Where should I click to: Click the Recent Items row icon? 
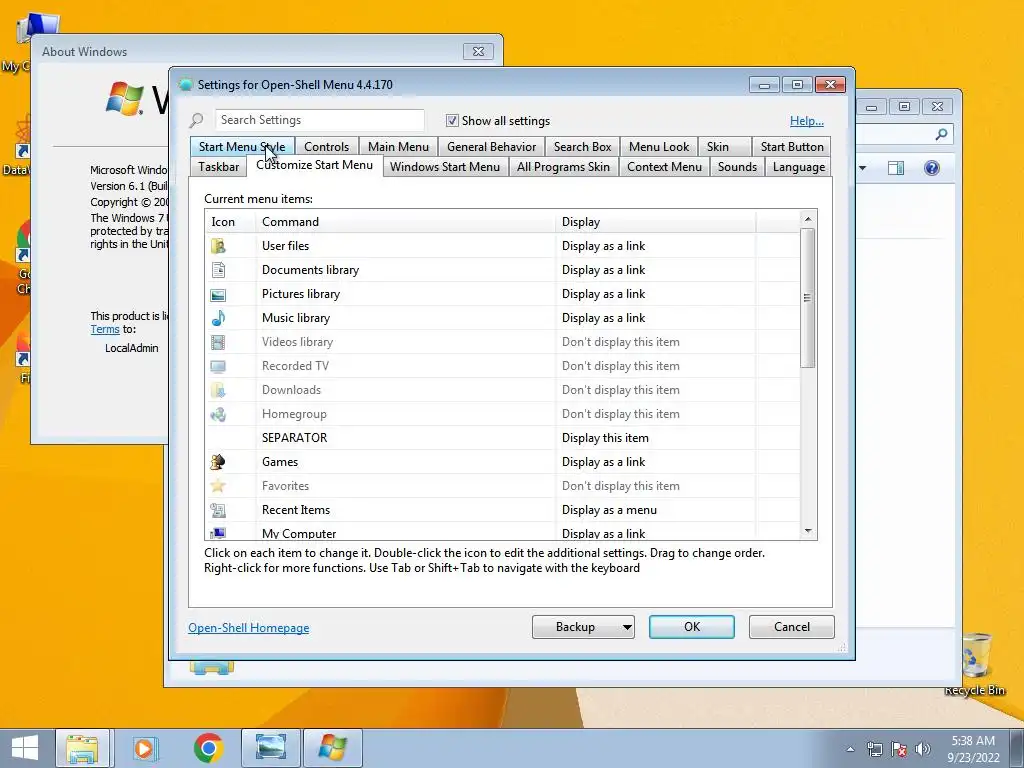(x=218, y=510)
